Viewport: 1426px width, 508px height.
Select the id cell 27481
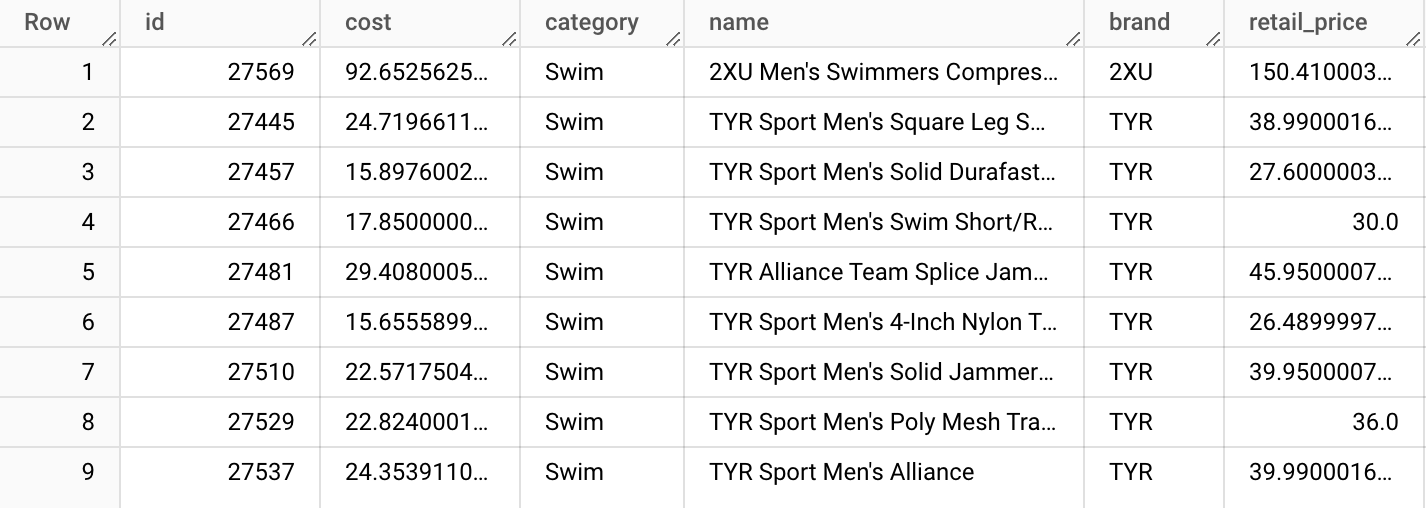tap(261, 272)
